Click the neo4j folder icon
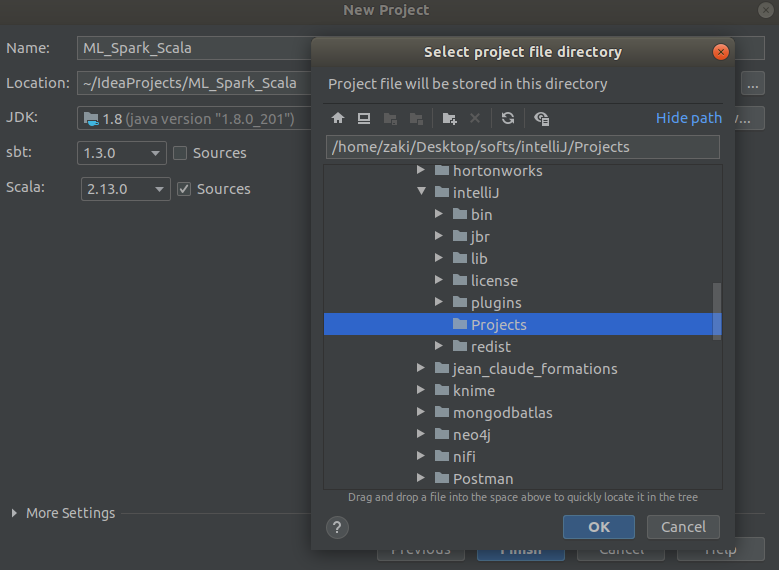This screenshot has height=570, width=779. [442, 434]
